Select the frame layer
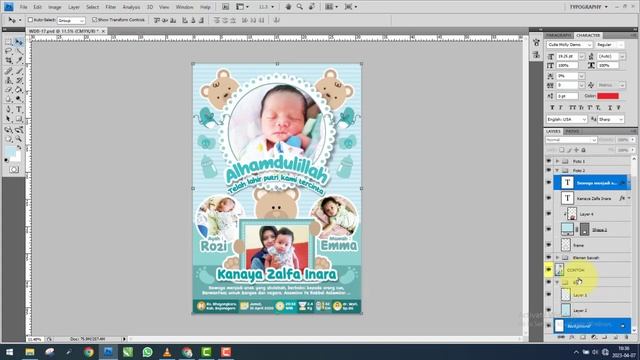The image size is (640, 360). 592,245
